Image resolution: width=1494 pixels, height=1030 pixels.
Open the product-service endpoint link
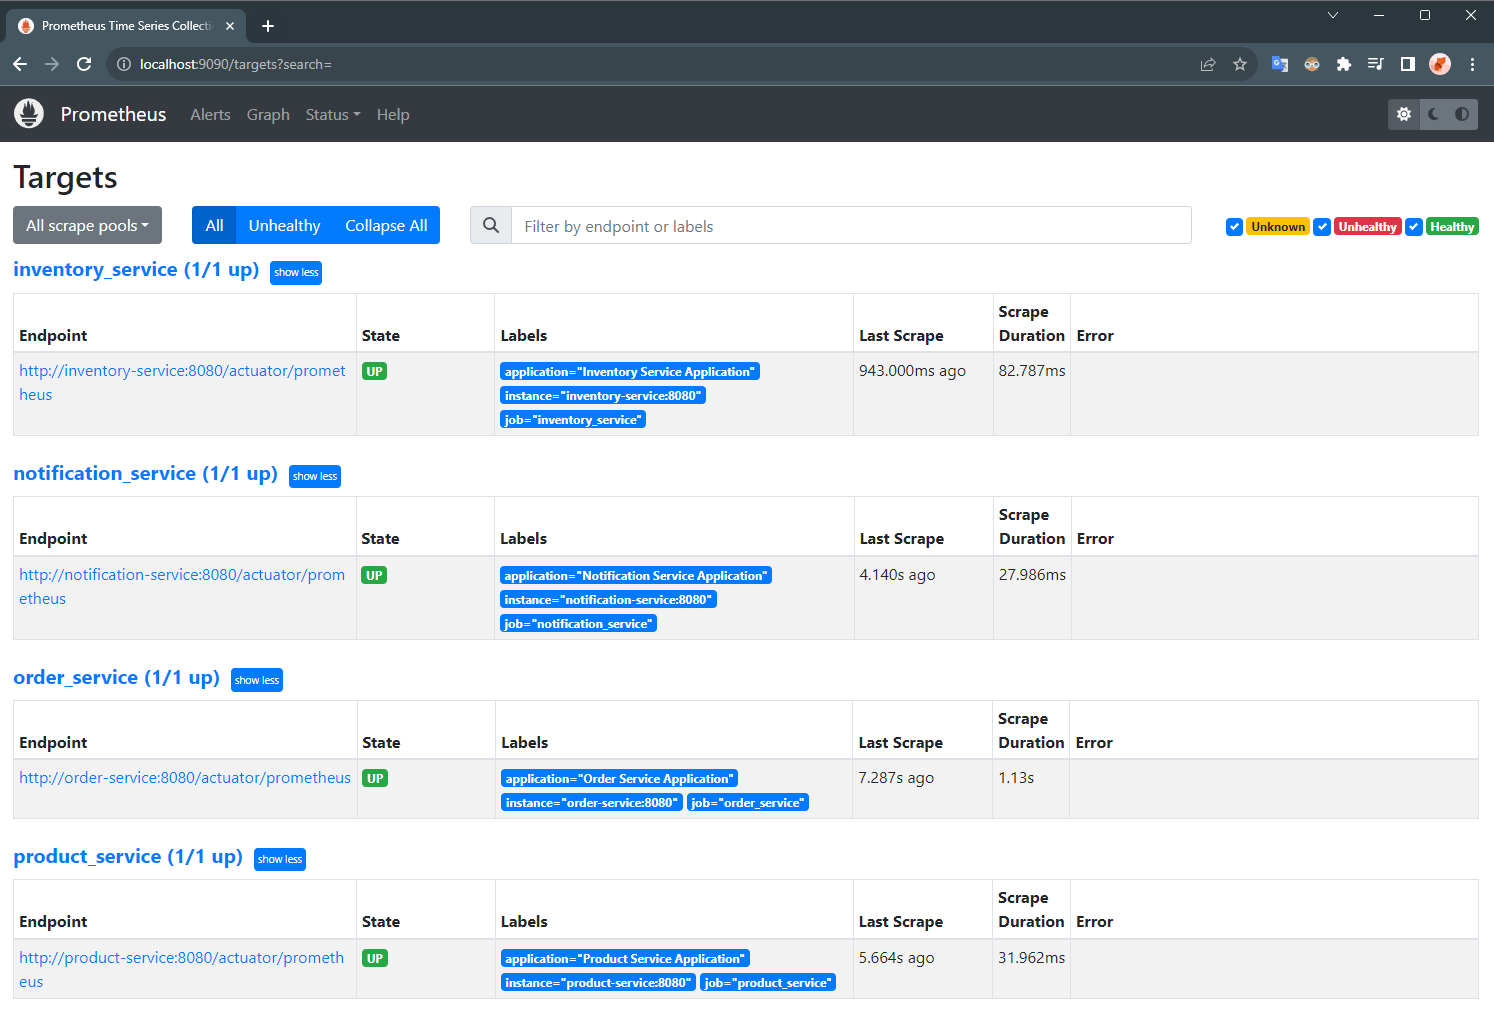tap(181, 969)
